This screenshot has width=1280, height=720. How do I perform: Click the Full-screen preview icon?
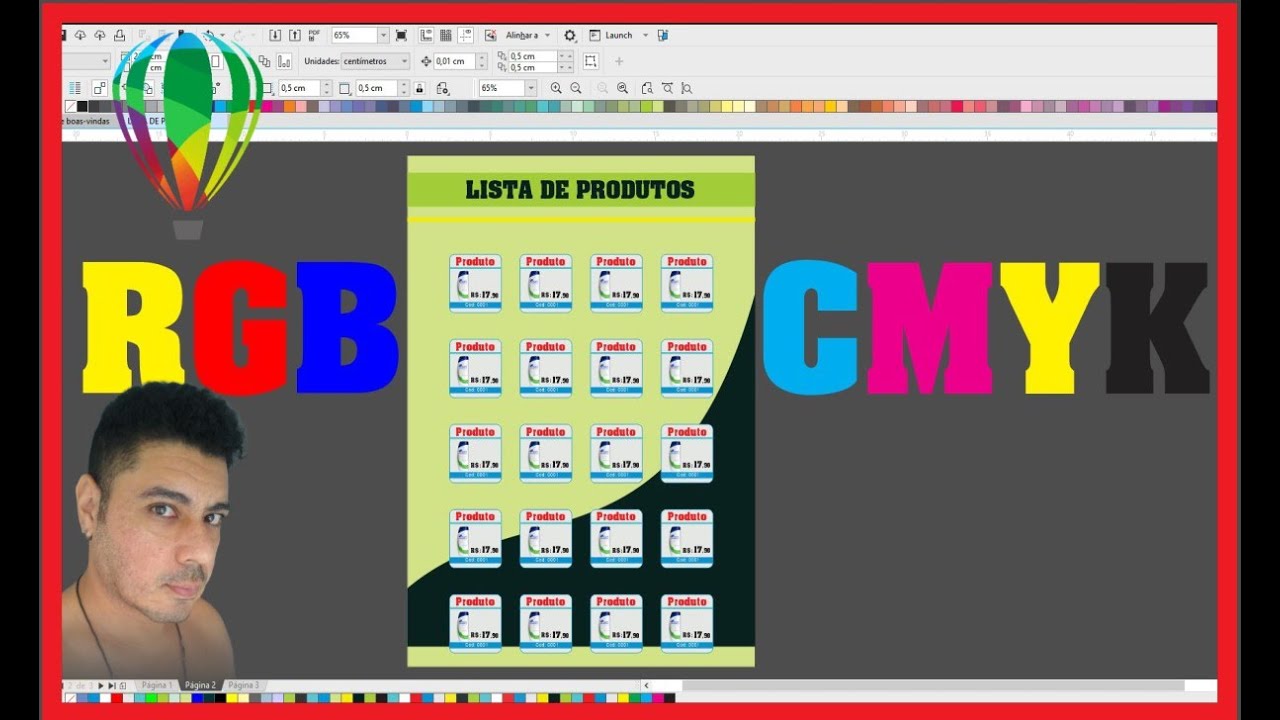(x=401, y=35)
